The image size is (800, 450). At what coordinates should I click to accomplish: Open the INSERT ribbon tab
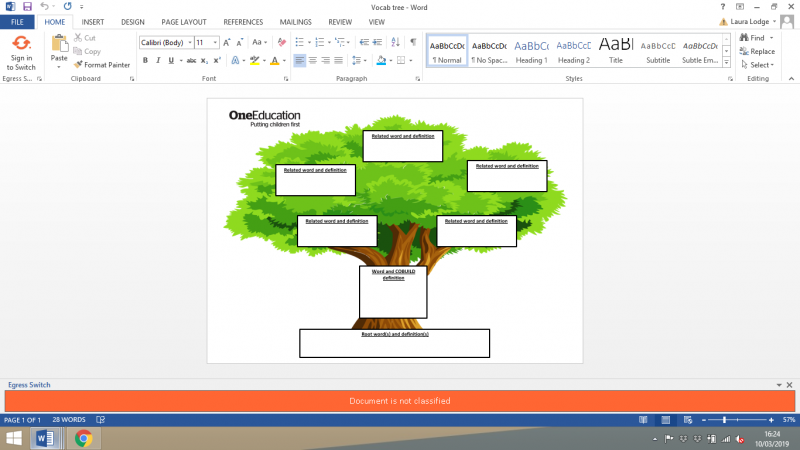(92, 22)
